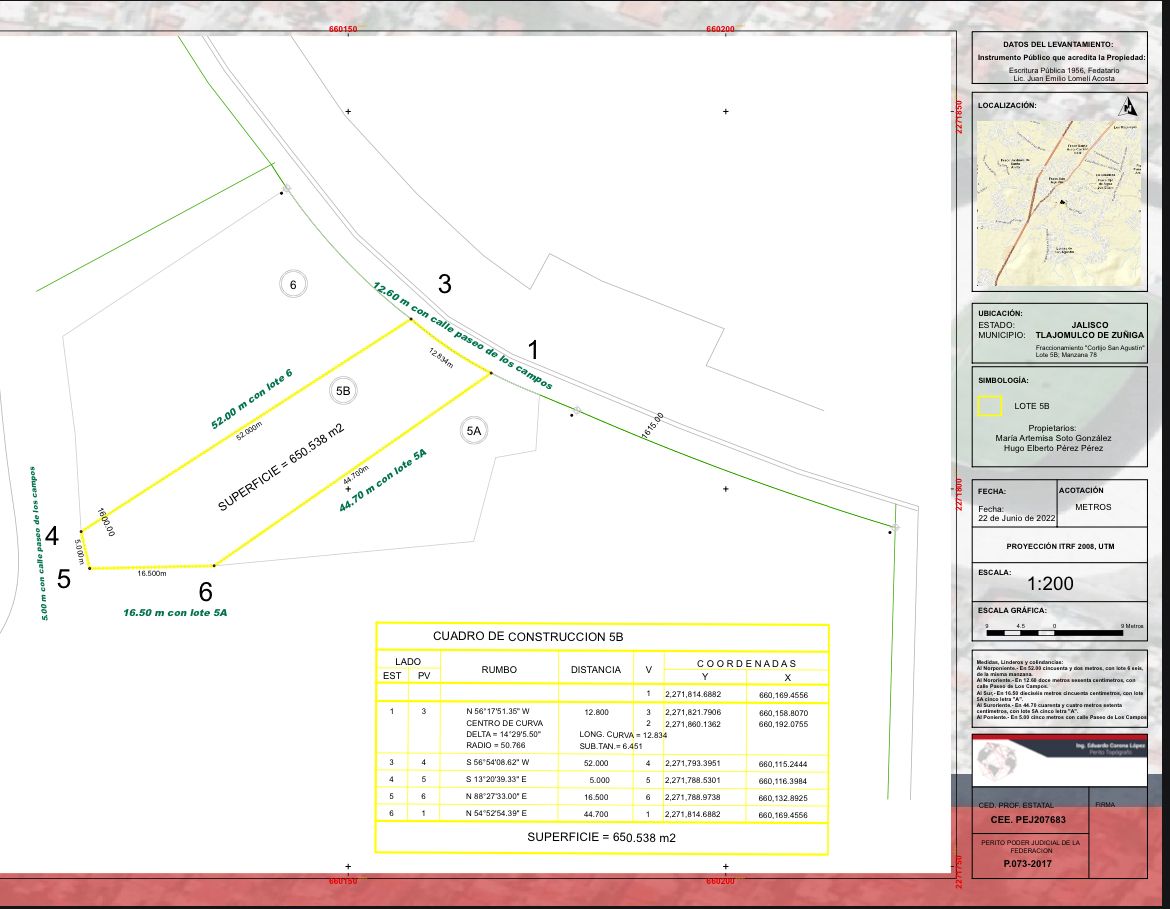Click the DISTANCIA column header
The image size is (1170, 909).
pyautogui.click(x=596, y=669)
